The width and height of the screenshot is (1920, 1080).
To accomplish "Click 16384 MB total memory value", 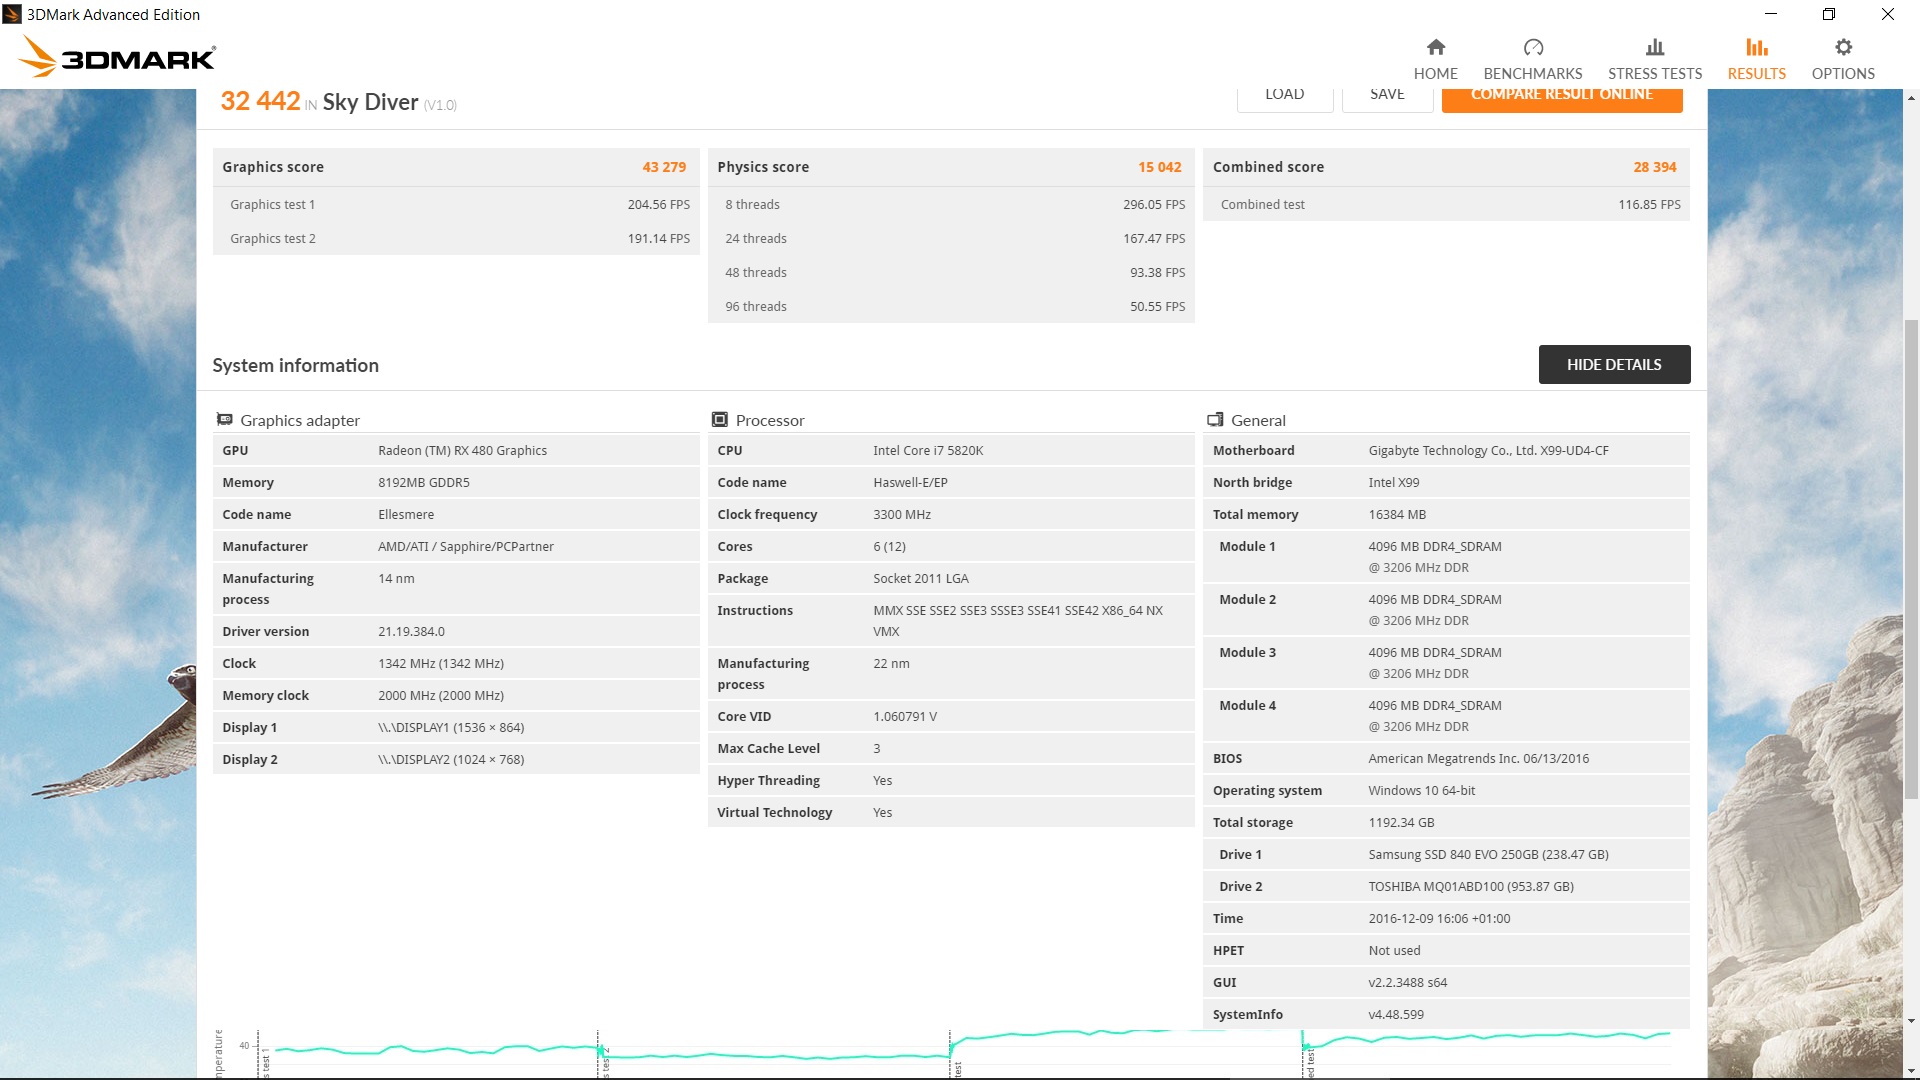I will [1397, 514].
